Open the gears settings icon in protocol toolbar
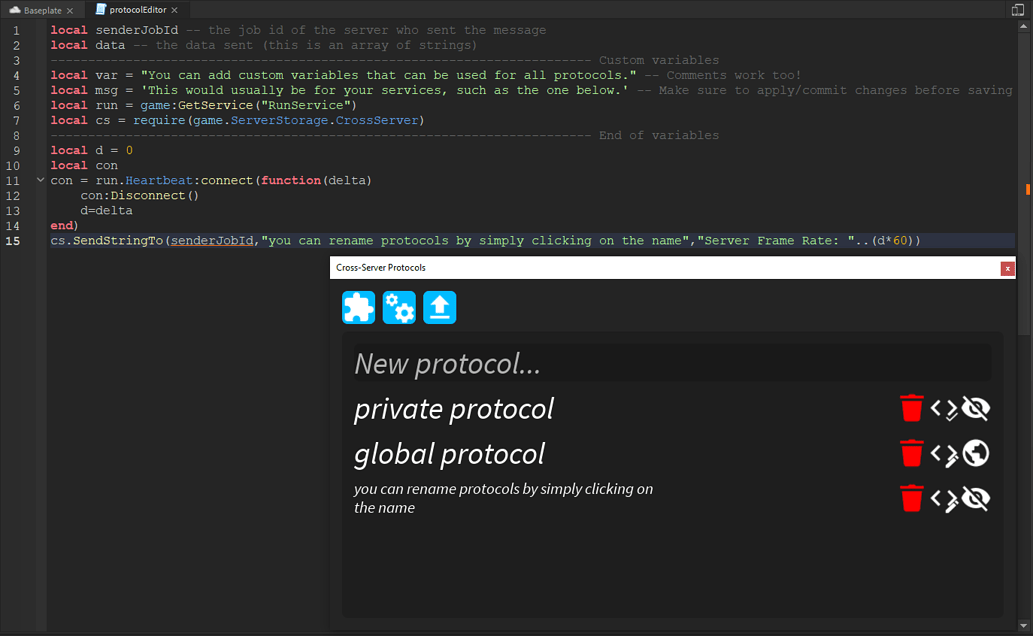The width and height of the screenshot is (1033, 636). click(399, 307)
